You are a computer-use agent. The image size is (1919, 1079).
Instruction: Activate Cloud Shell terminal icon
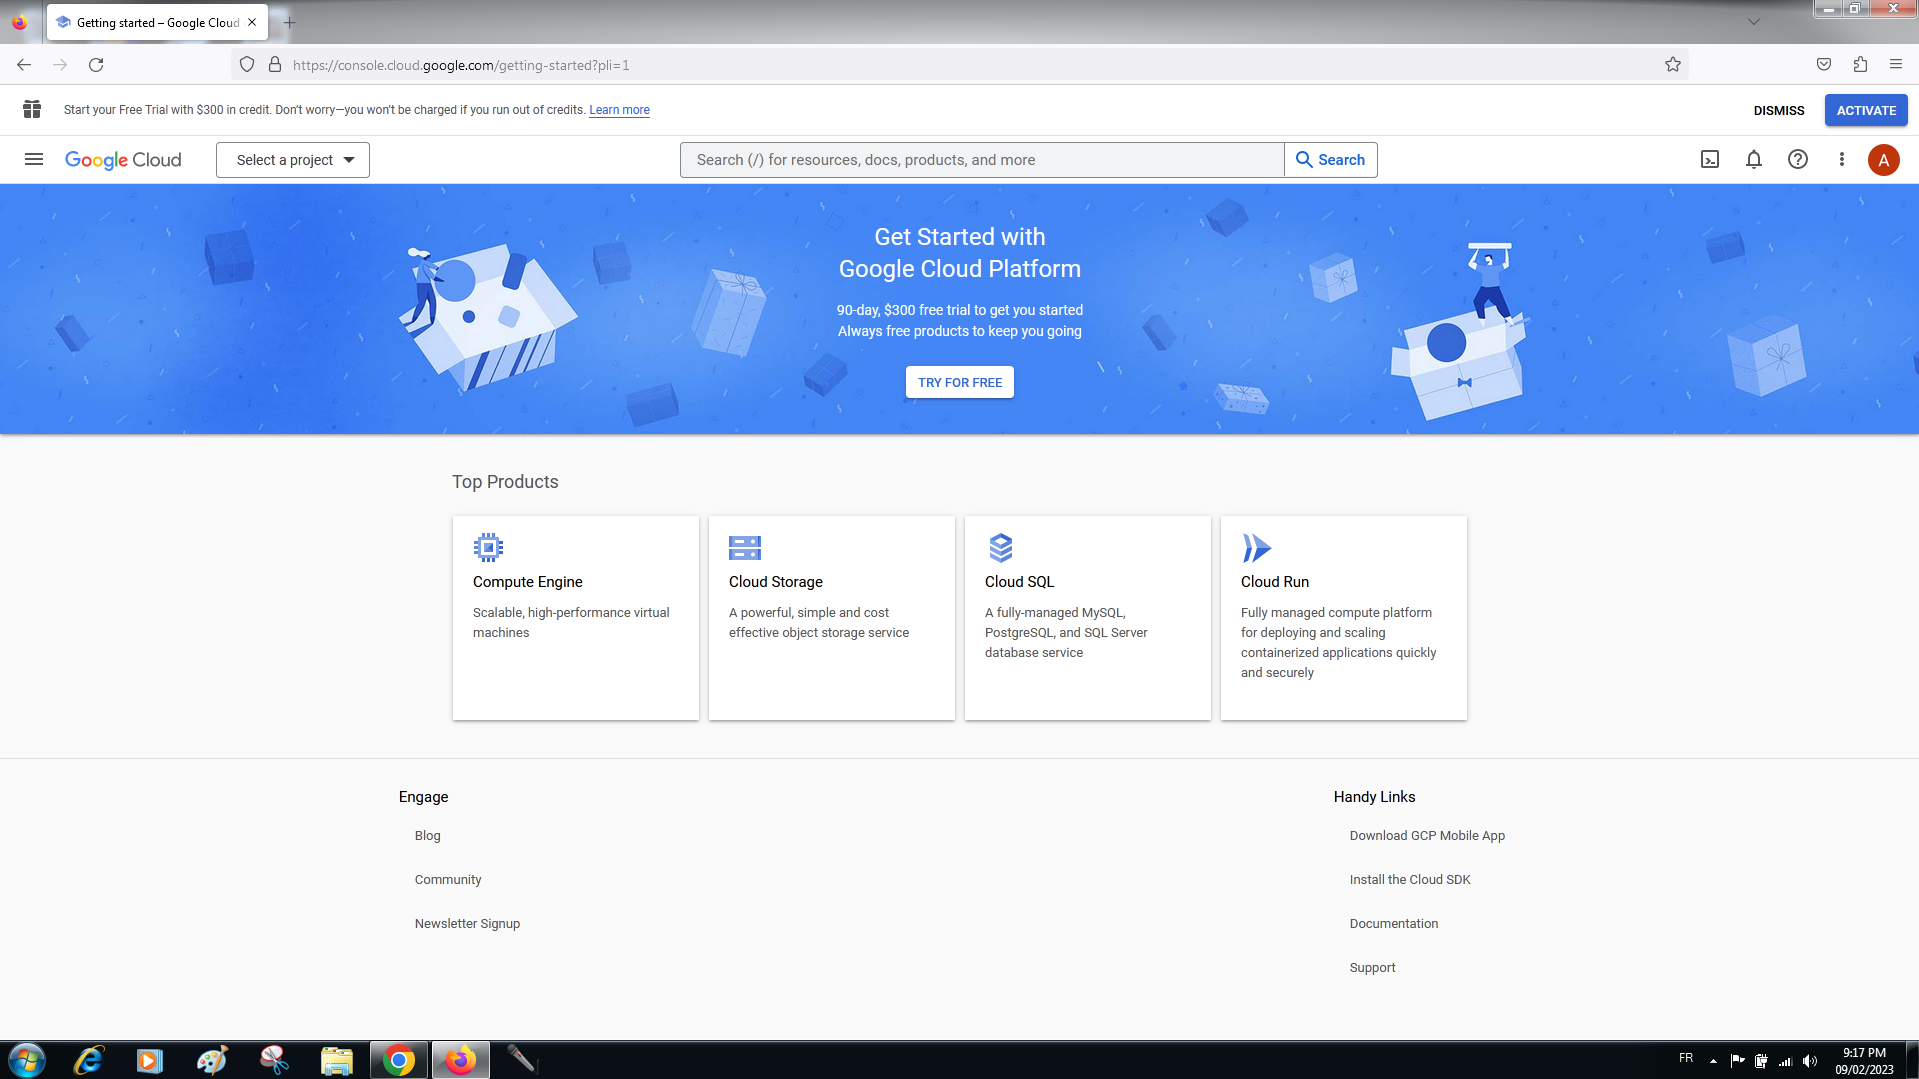tap(1710, 160)
